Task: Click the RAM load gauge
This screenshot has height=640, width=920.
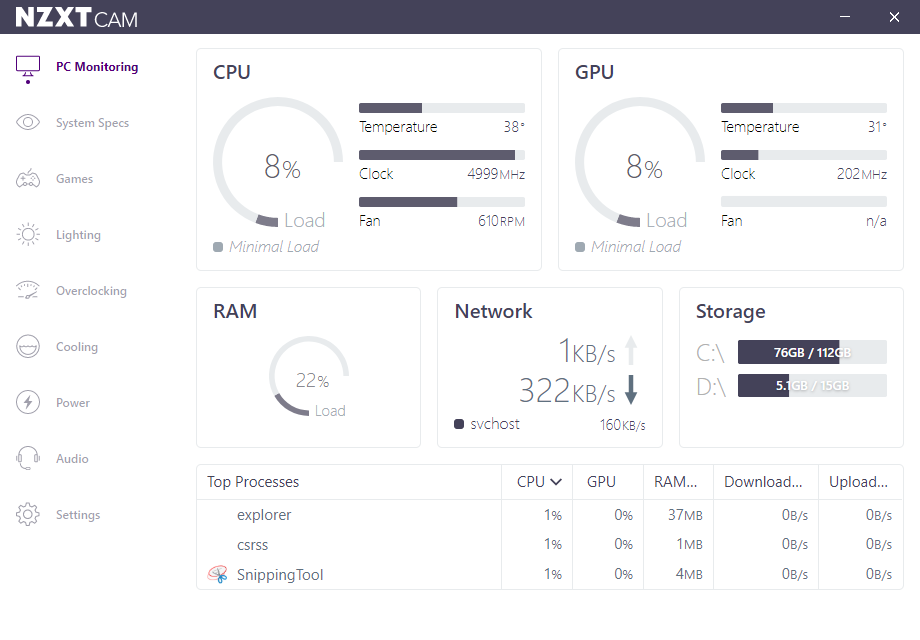Action: tap(309, 376)
